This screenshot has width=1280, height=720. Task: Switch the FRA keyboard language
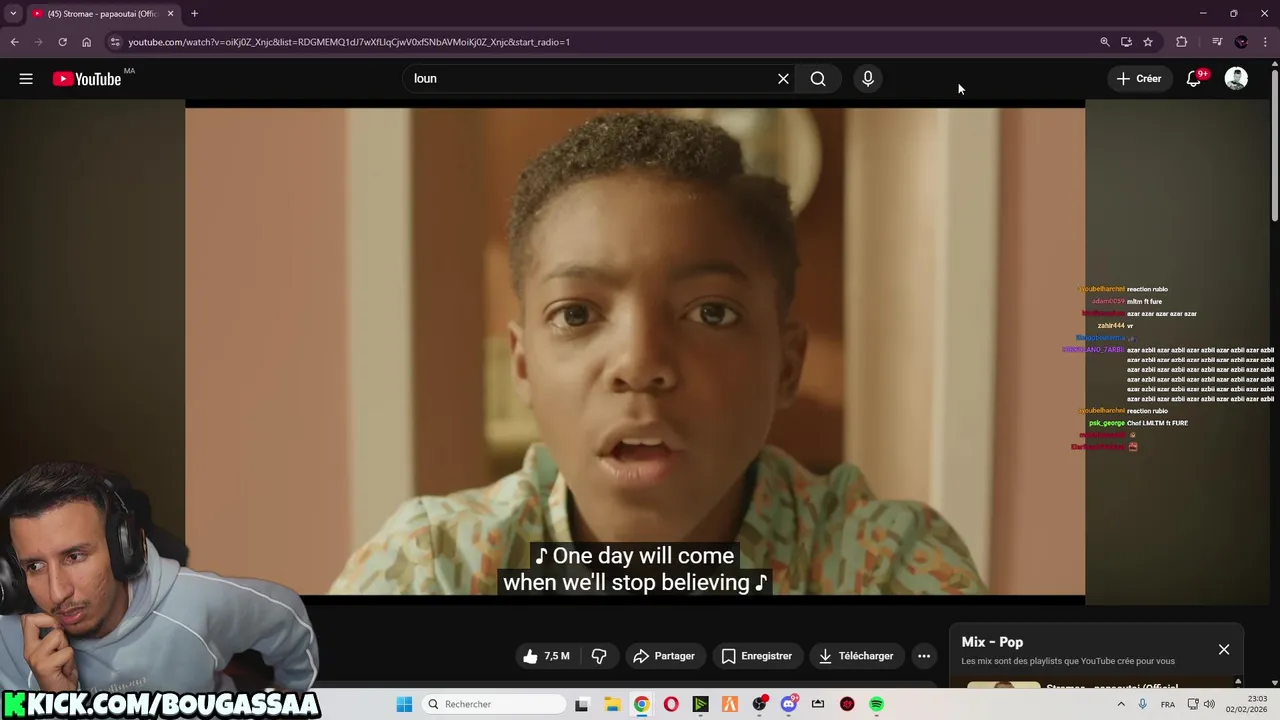pyautogui.click(x=1168, y=704)
